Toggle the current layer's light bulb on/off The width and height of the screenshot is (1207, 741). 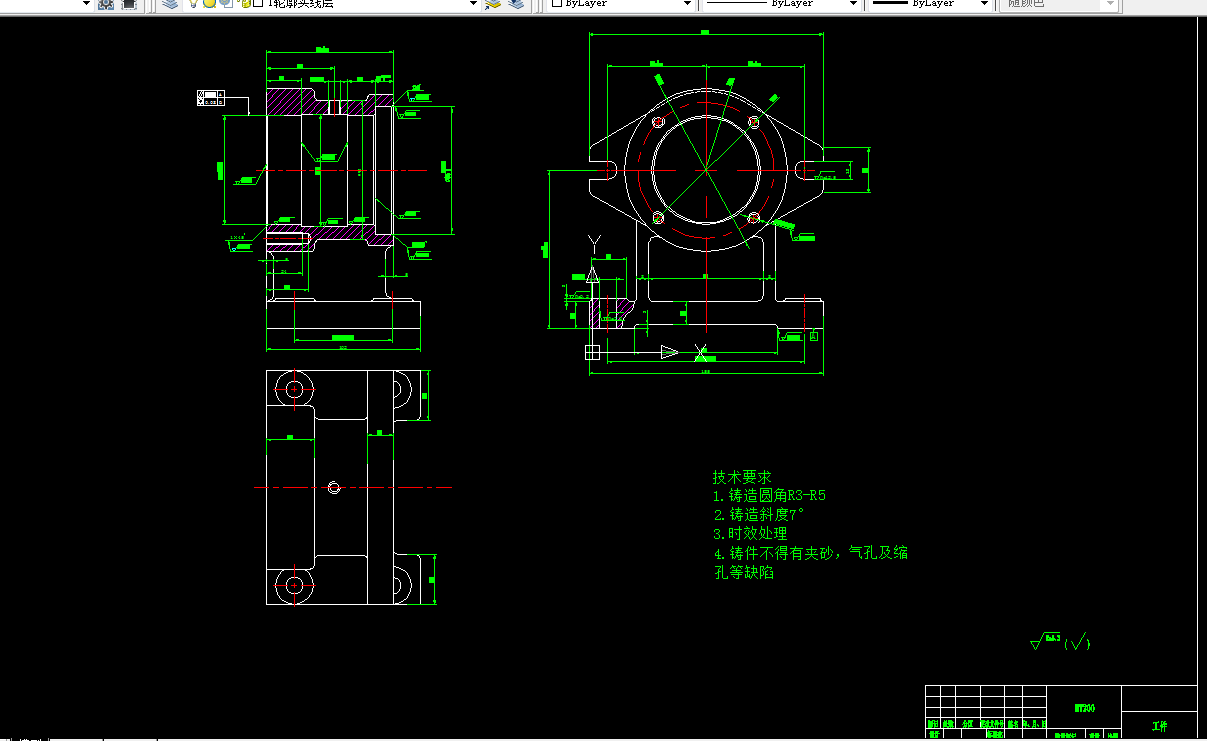(x=193, y=3)
